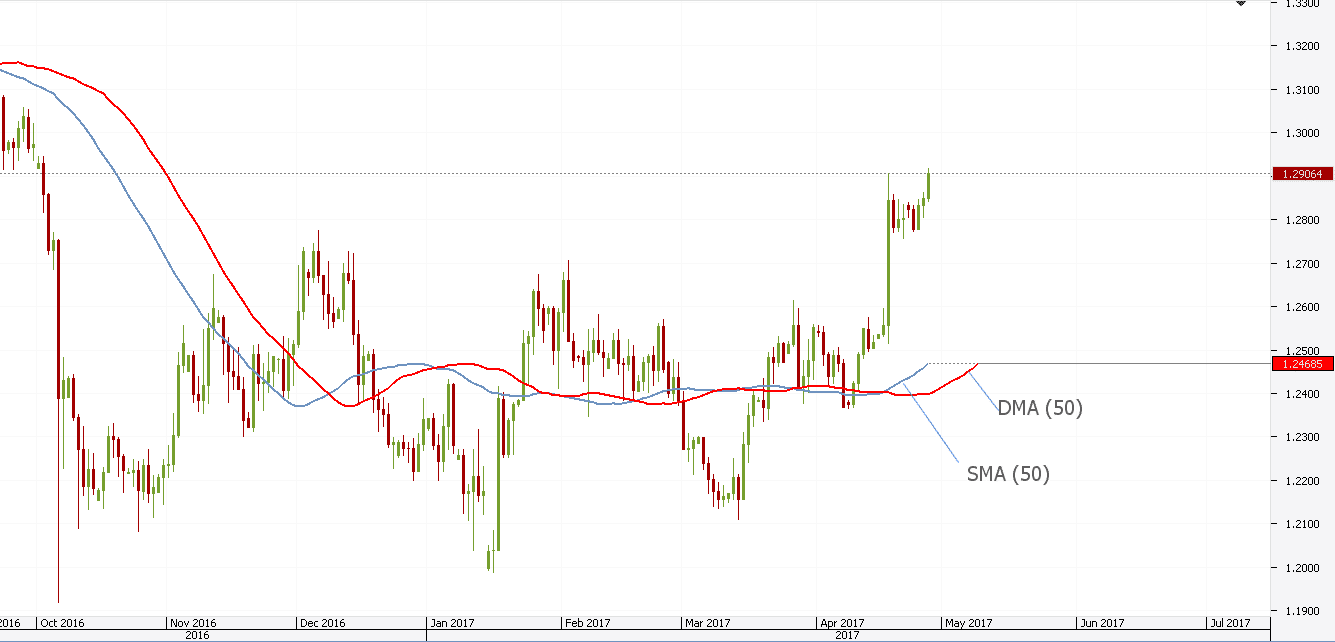Select the DMA (50) chart label
Image resolution: width=1335 pixels, height=642 pixels.
pos(1040,408)
